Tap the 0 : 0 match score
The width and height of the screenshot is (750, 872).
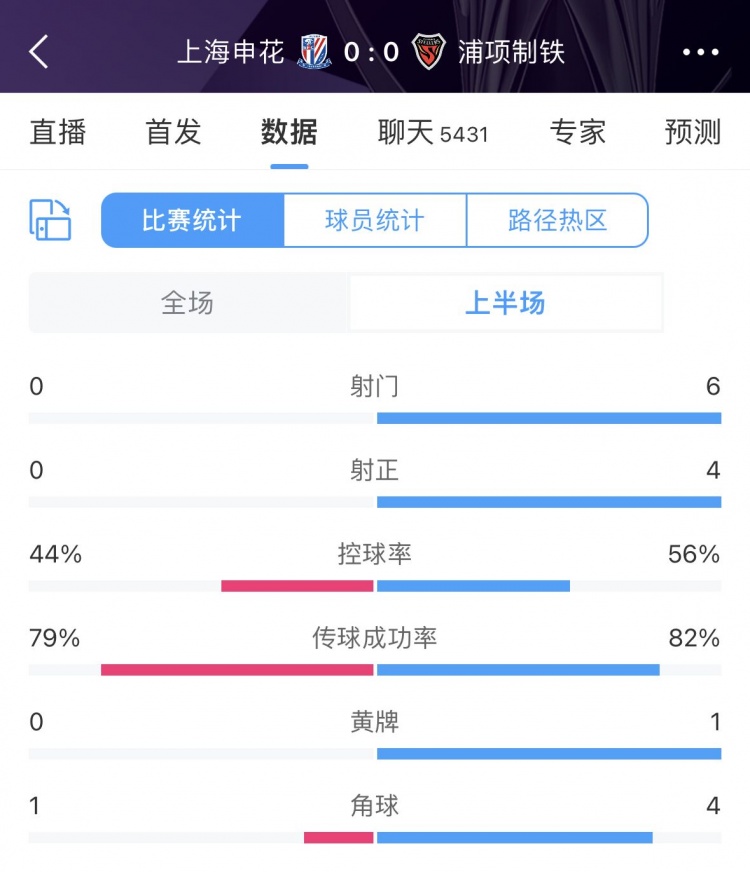click(372, 52)
